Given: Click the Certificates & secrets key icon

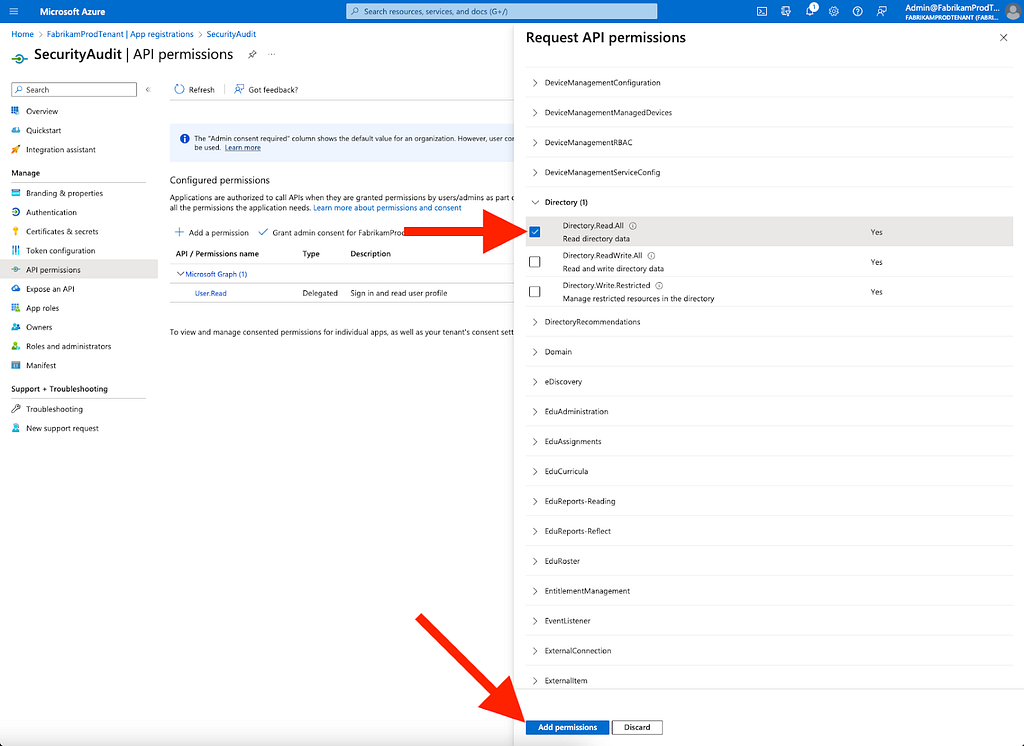Looking at the screenshot, I should pyautogui.click(x=16, y=231).
